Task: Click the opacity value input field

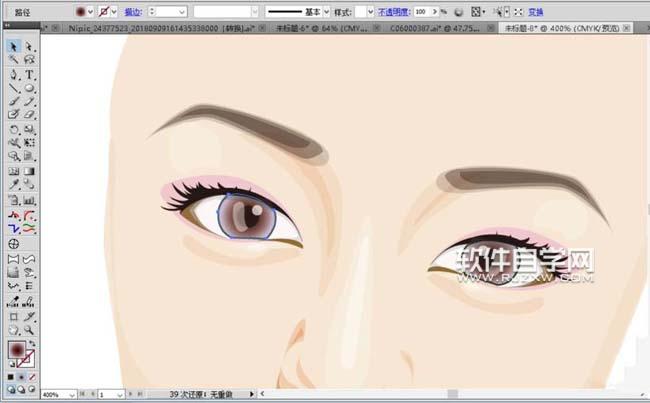Action: (419, 11)
